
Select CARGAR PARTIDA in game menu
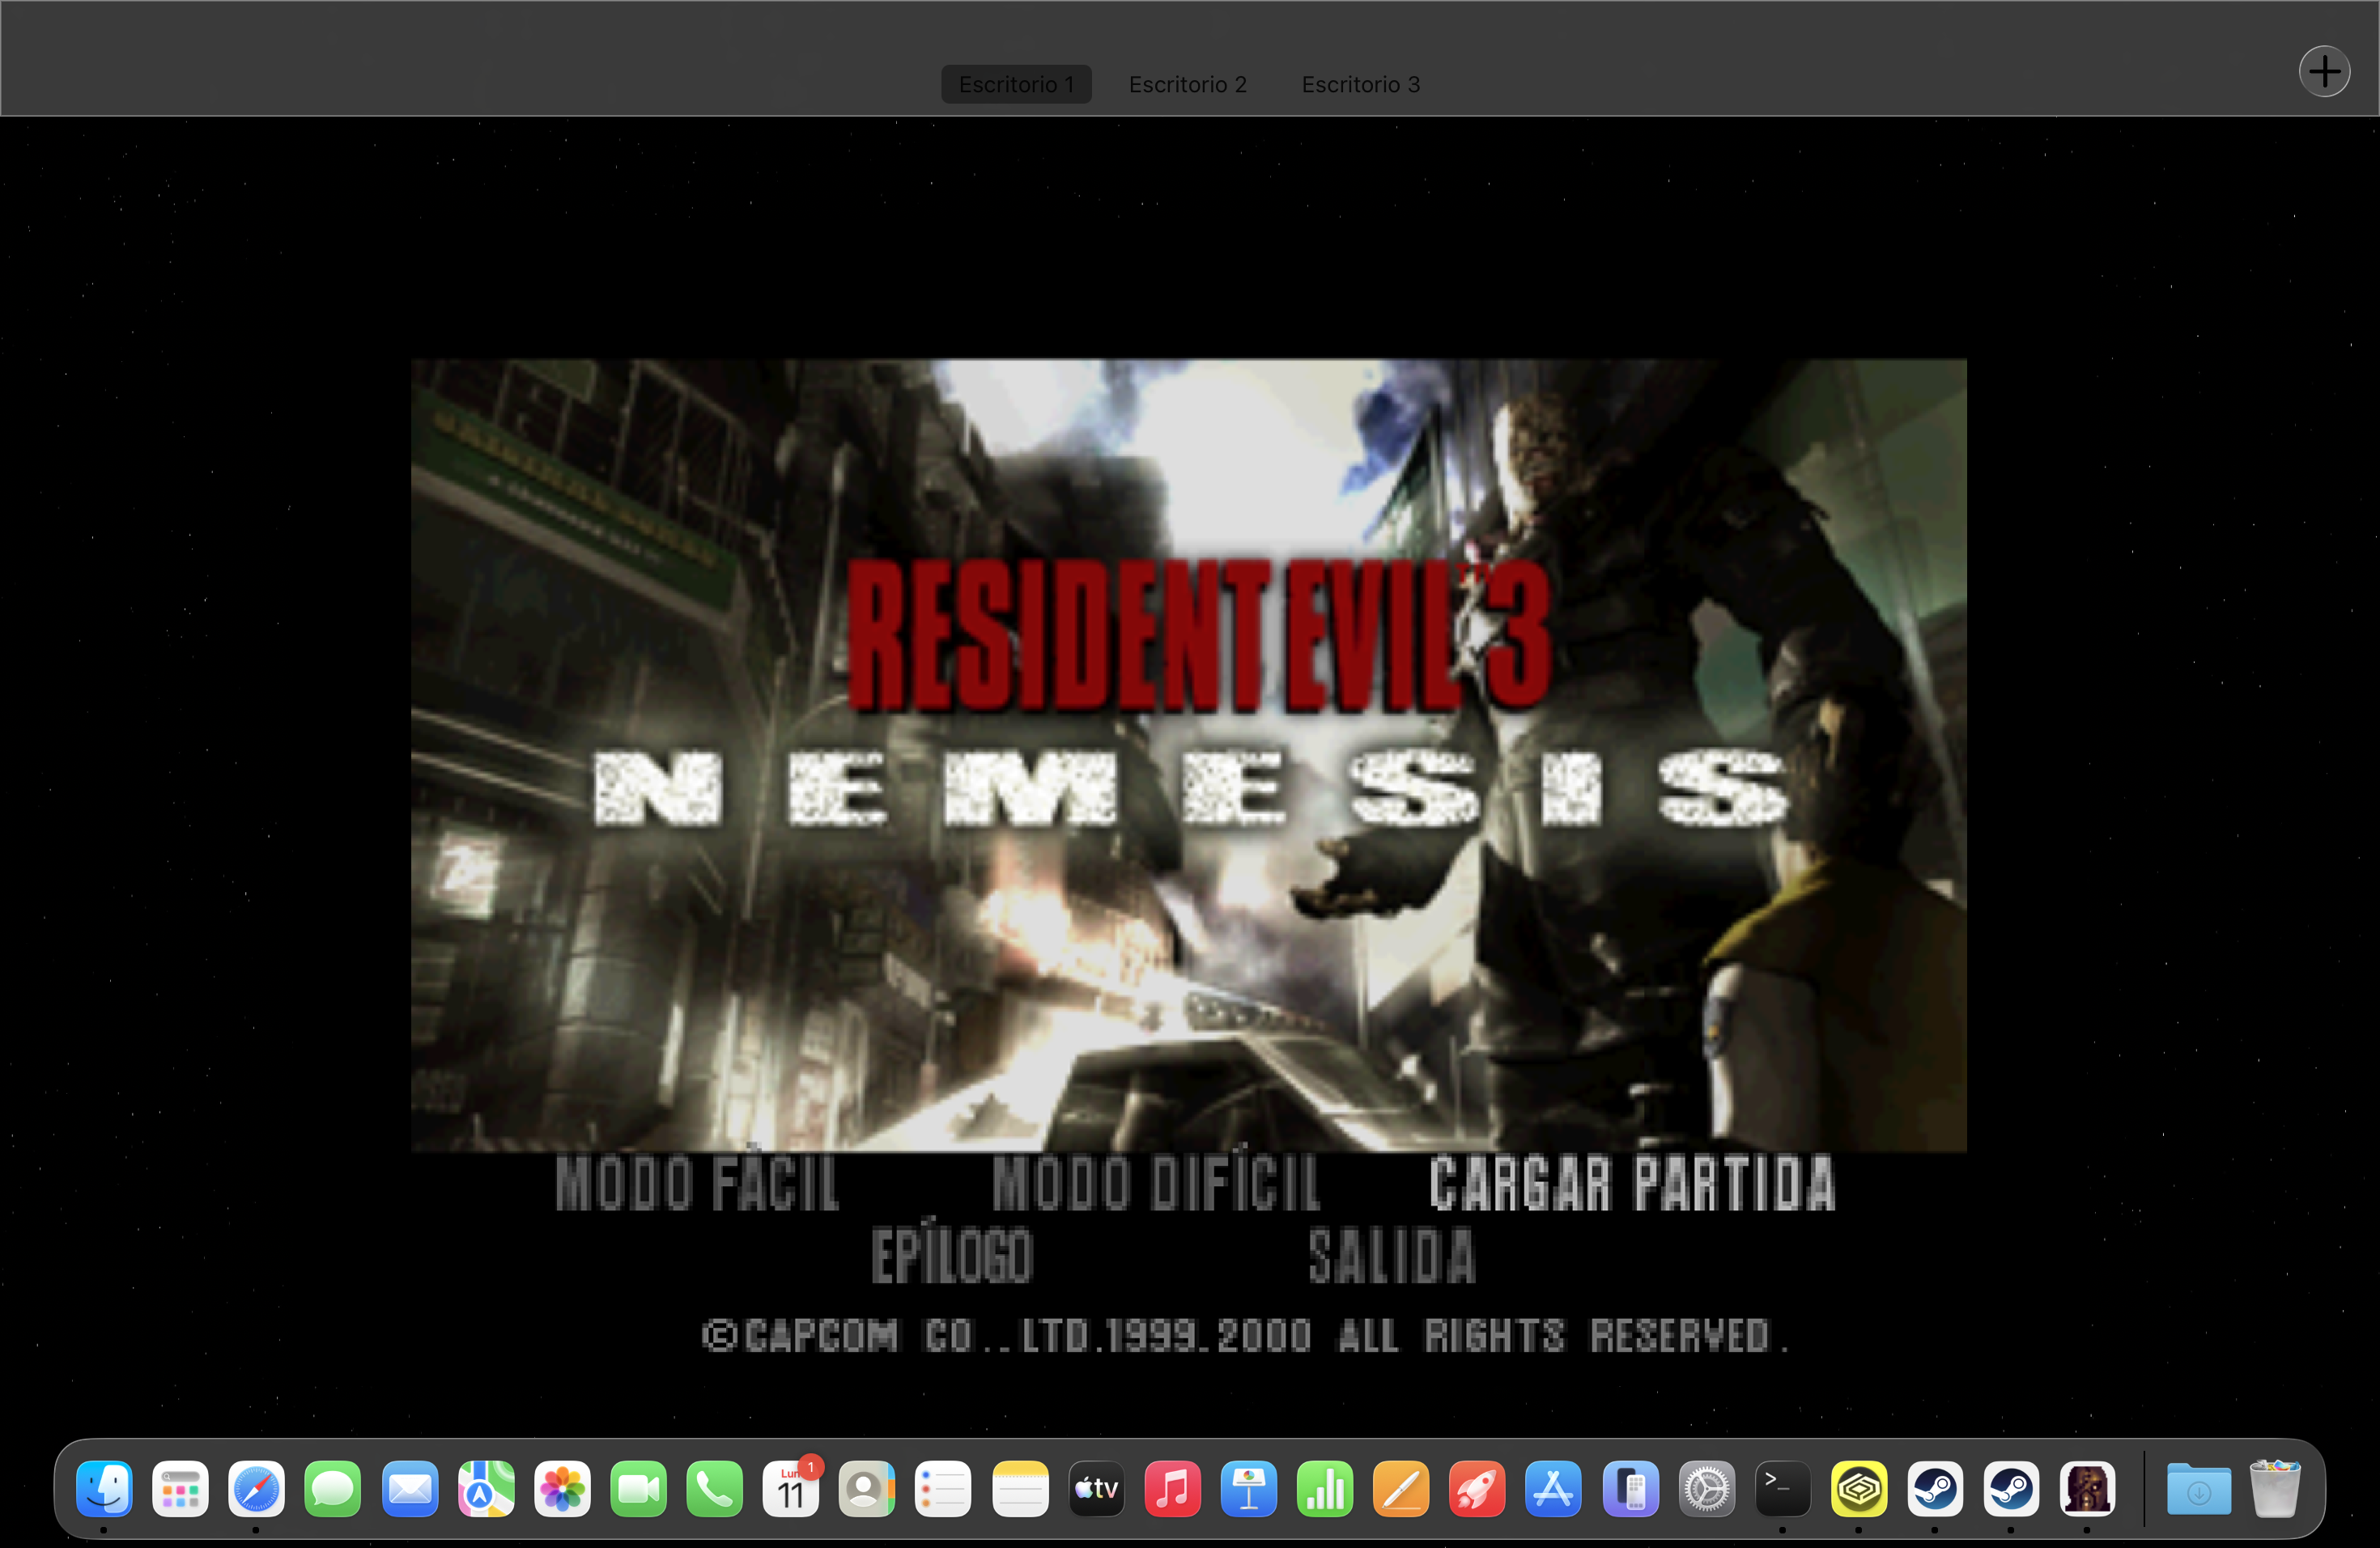[1632, 1183]
